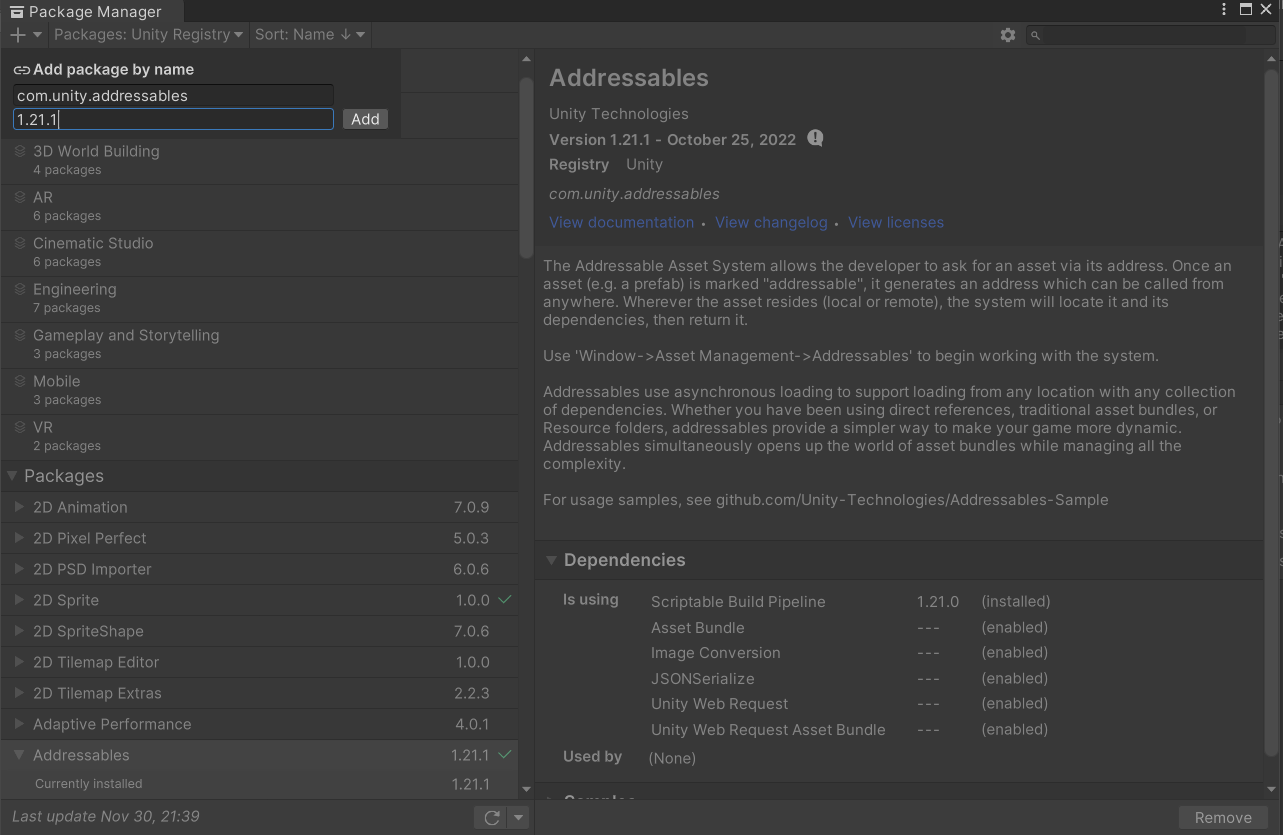Viewport: 1283px width, 835px height.
Task: Expand the 2D Animation package versions
Action: tap(19, 507)
